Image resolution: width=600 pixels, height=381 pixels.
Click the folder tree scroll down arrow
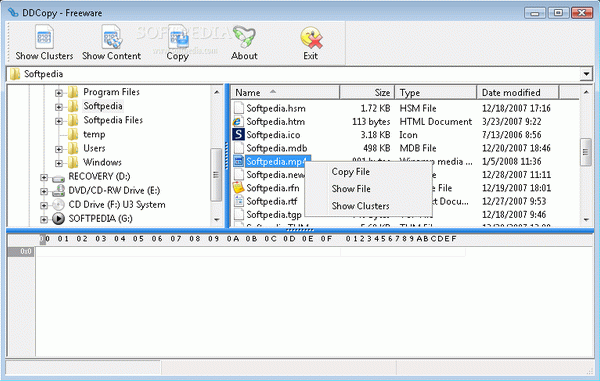pos(217,220)
